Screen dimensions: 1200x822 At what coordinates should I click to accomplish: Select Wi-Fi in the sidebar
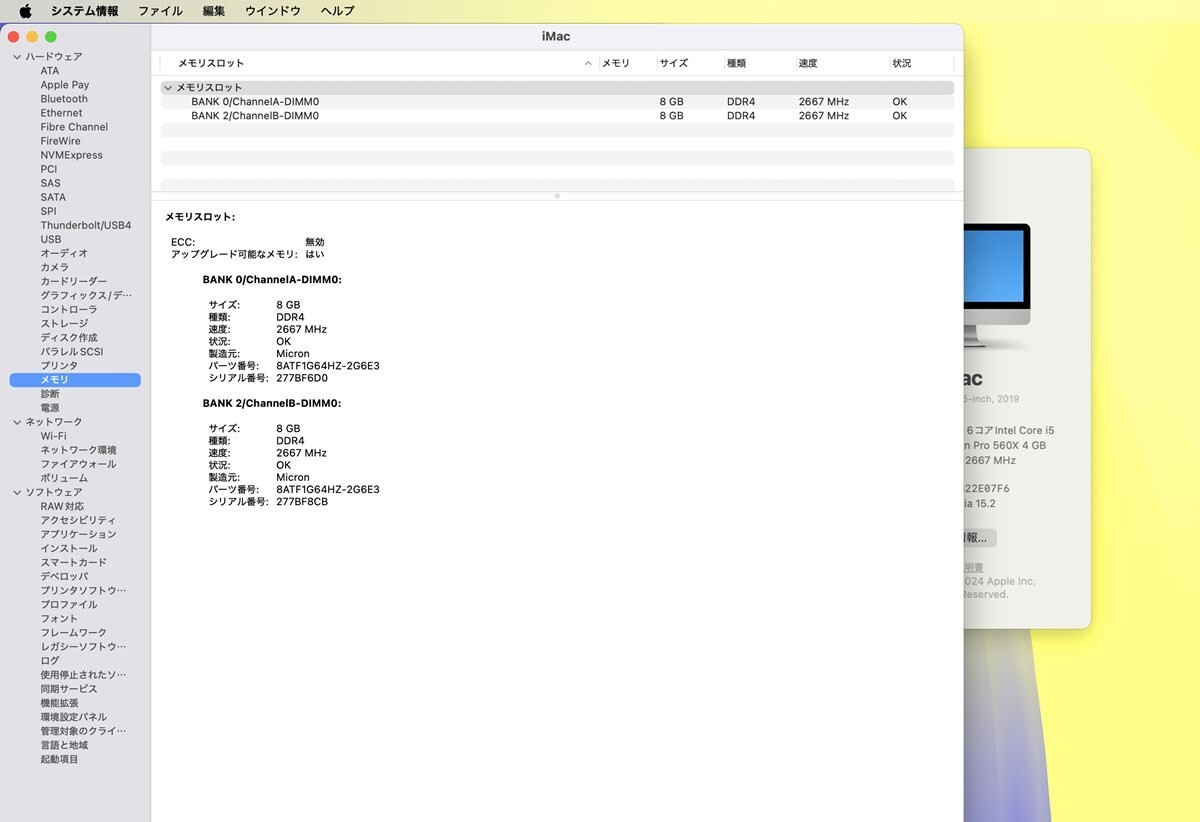[54, 436]
